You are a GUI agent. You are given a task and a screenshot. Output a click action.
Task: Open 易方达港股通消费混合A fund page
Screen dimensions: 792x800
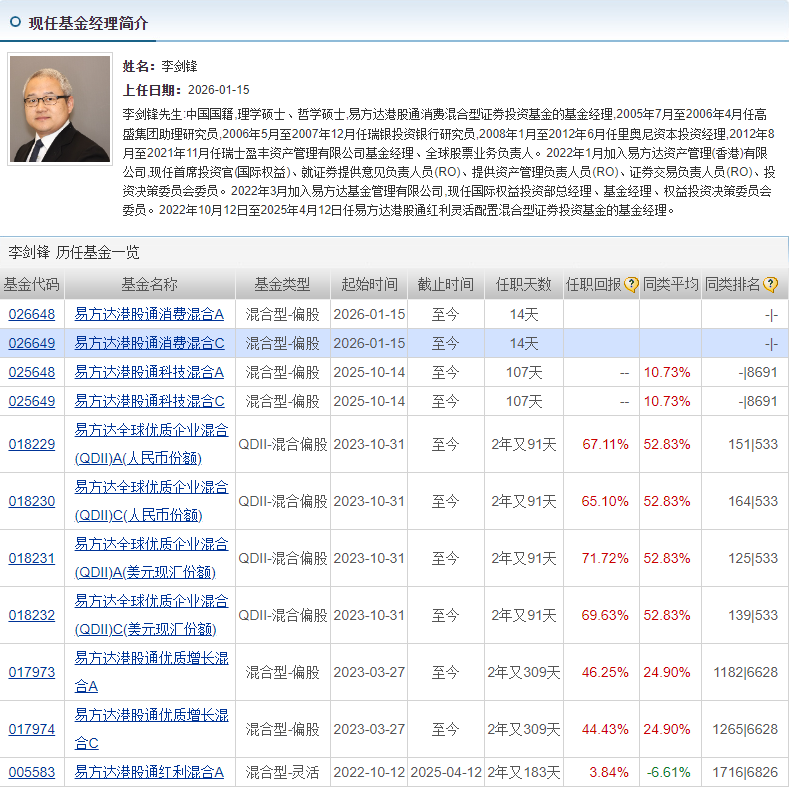tap(149, 314)
